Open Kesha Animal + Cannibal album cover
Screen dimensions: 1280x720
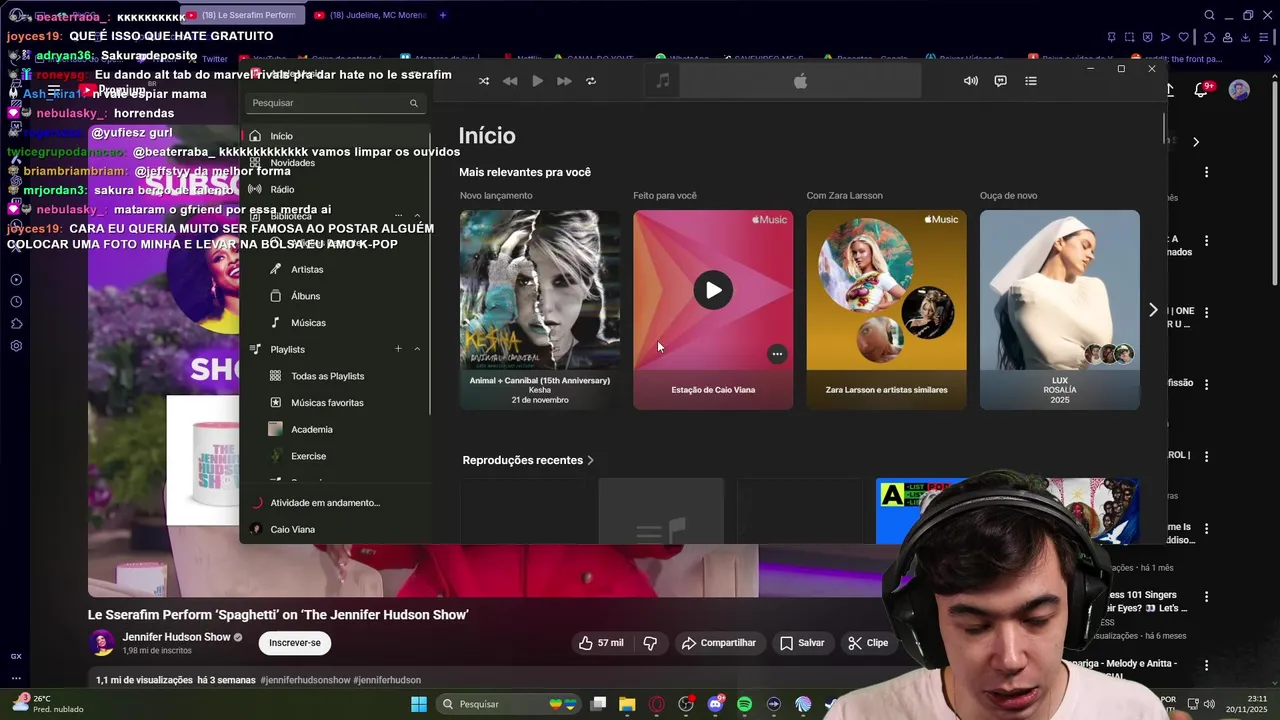539,290
